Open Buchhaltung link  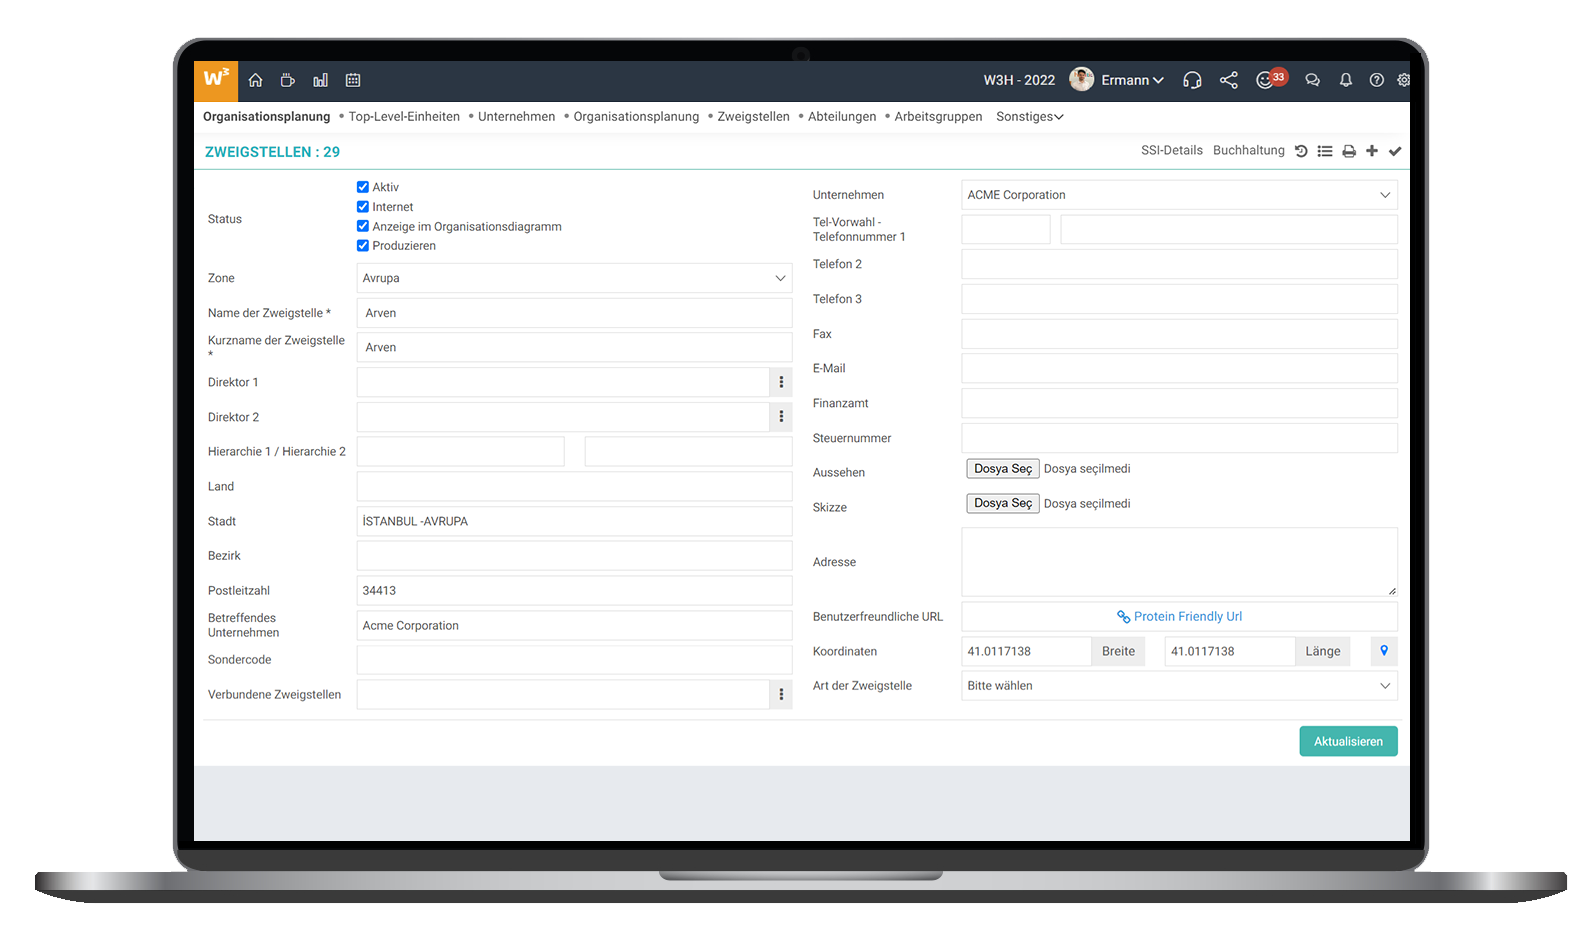[x=1248, y=150]
